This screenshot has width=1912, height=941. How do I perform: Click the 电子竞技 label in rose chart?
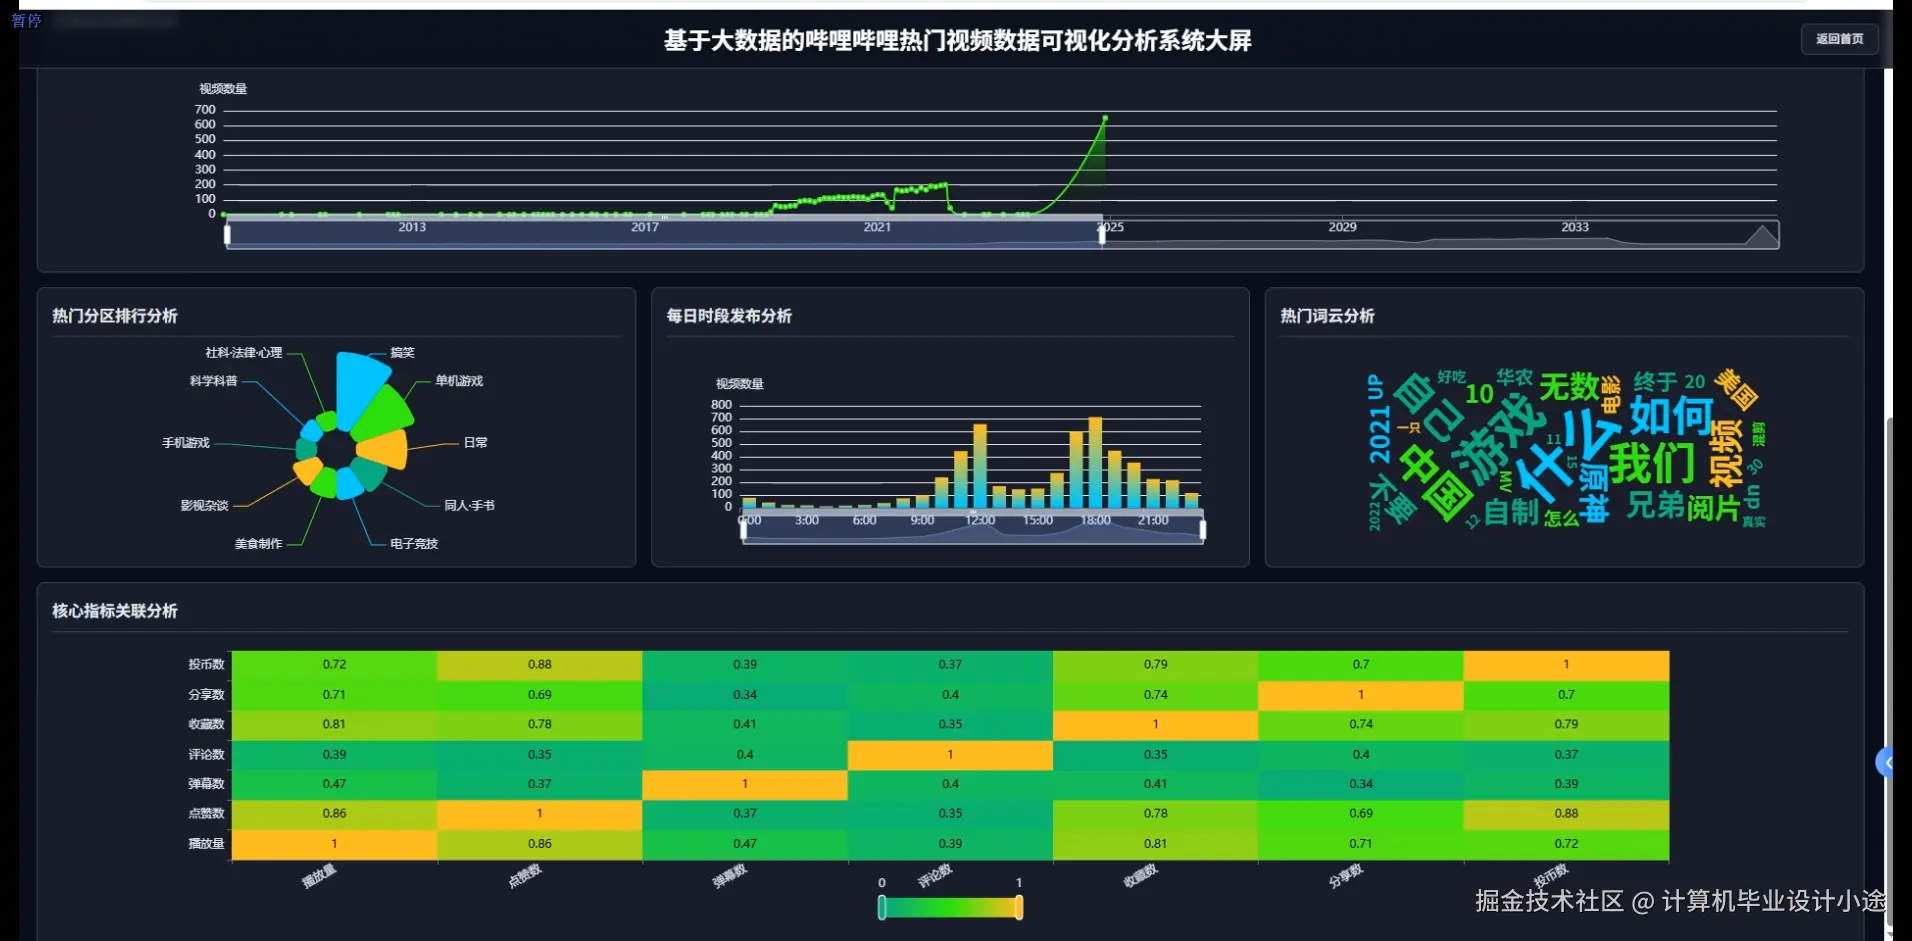pyautogui.click(x=414, y=543)
